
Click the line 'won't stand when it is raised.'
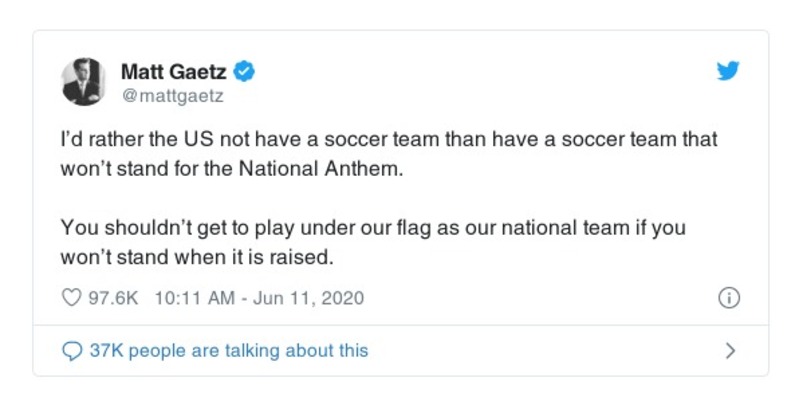tap(195, 256)
